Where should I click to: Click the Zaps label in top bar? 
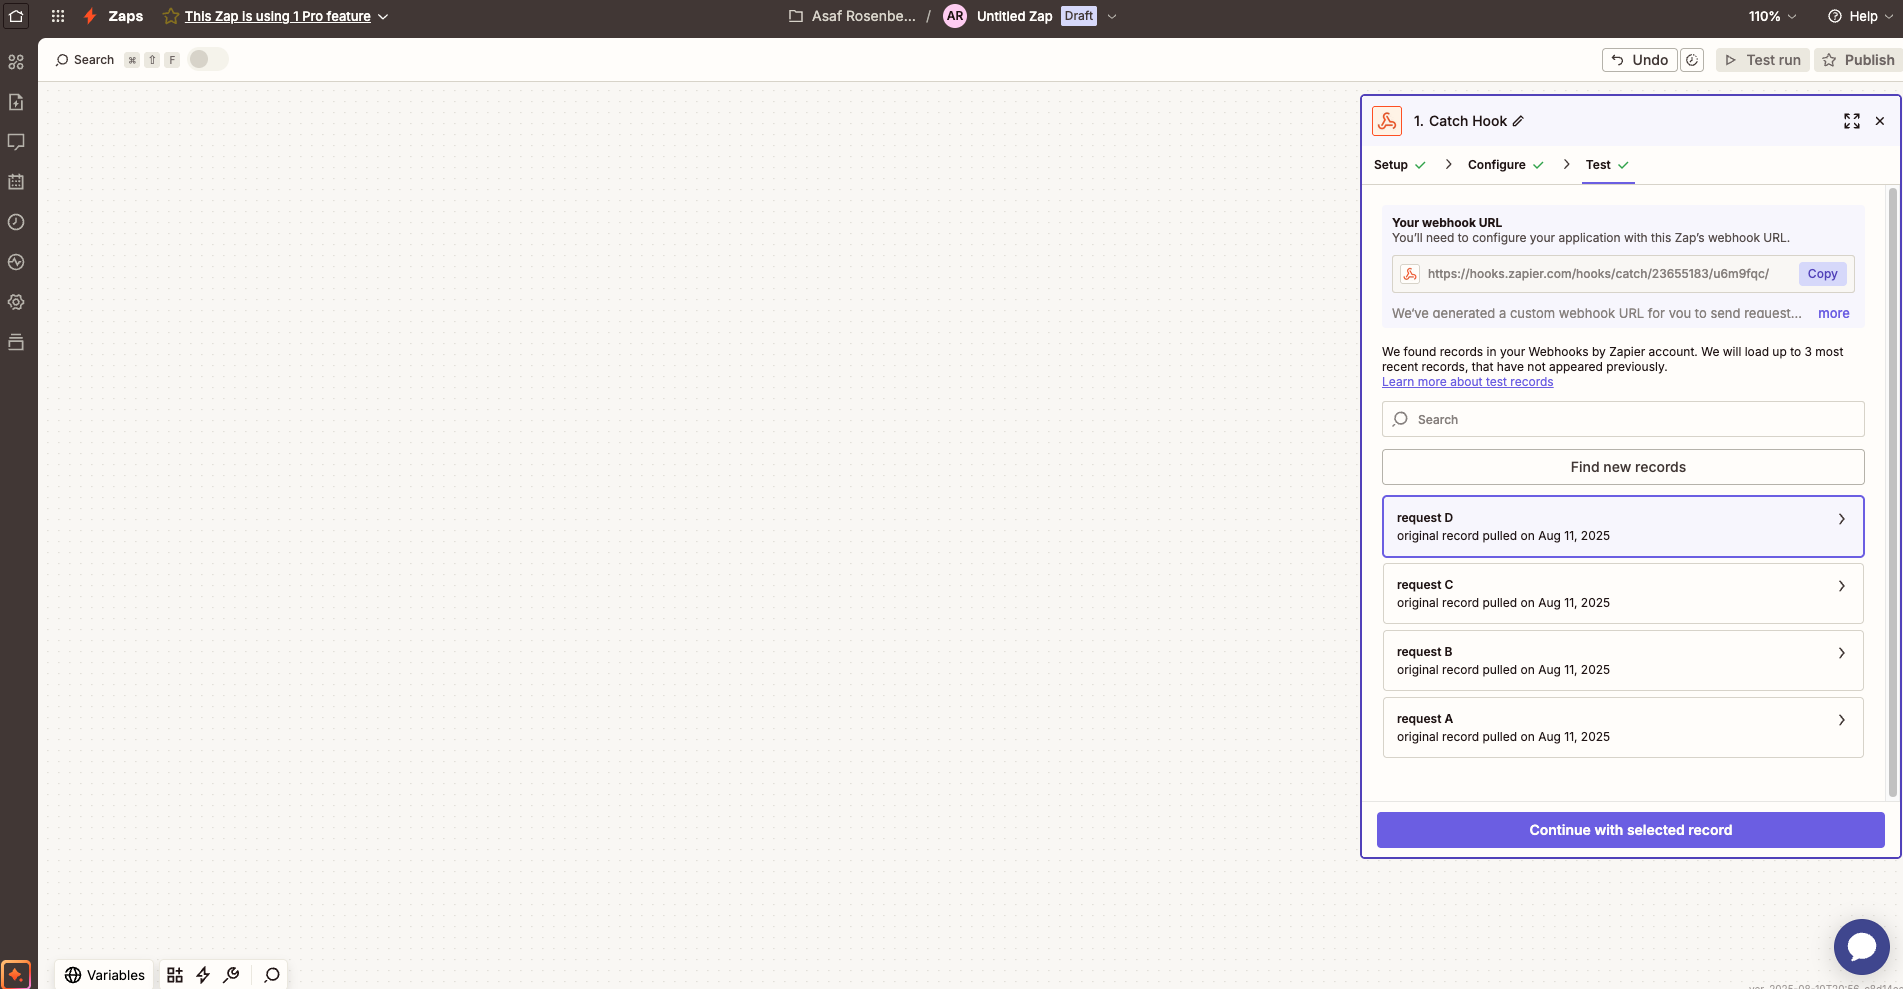tap(126, 16)
